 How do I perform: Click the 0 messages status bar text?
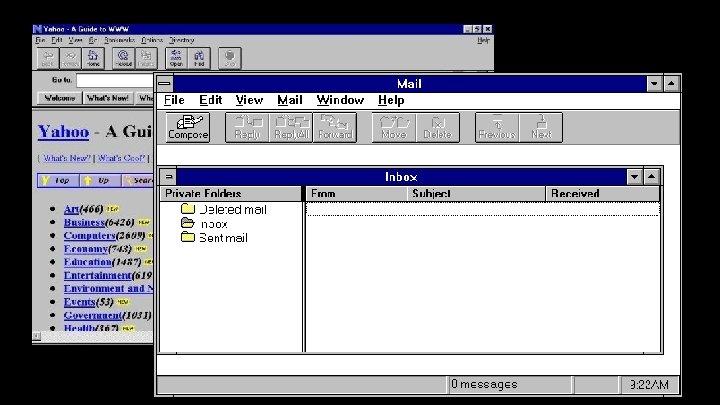pyautogui.click(x=484, y=384)
